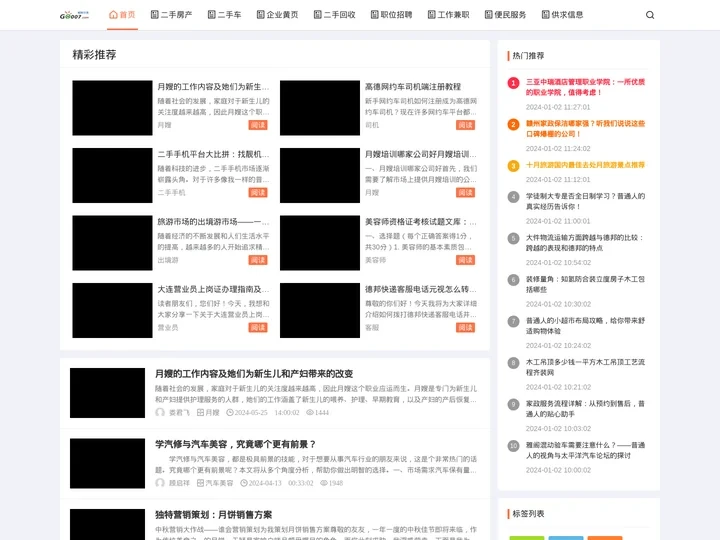Open the 二手房产 menu item
Viewport: 720px width, 540px height.
(172, 15)
